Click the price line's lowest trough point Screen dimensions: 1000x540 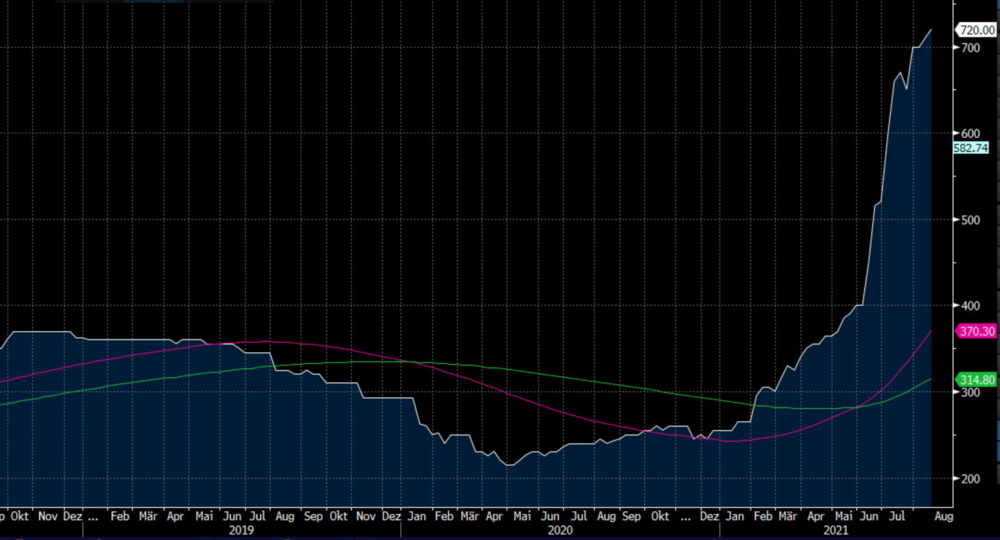[x=510, y=465]
